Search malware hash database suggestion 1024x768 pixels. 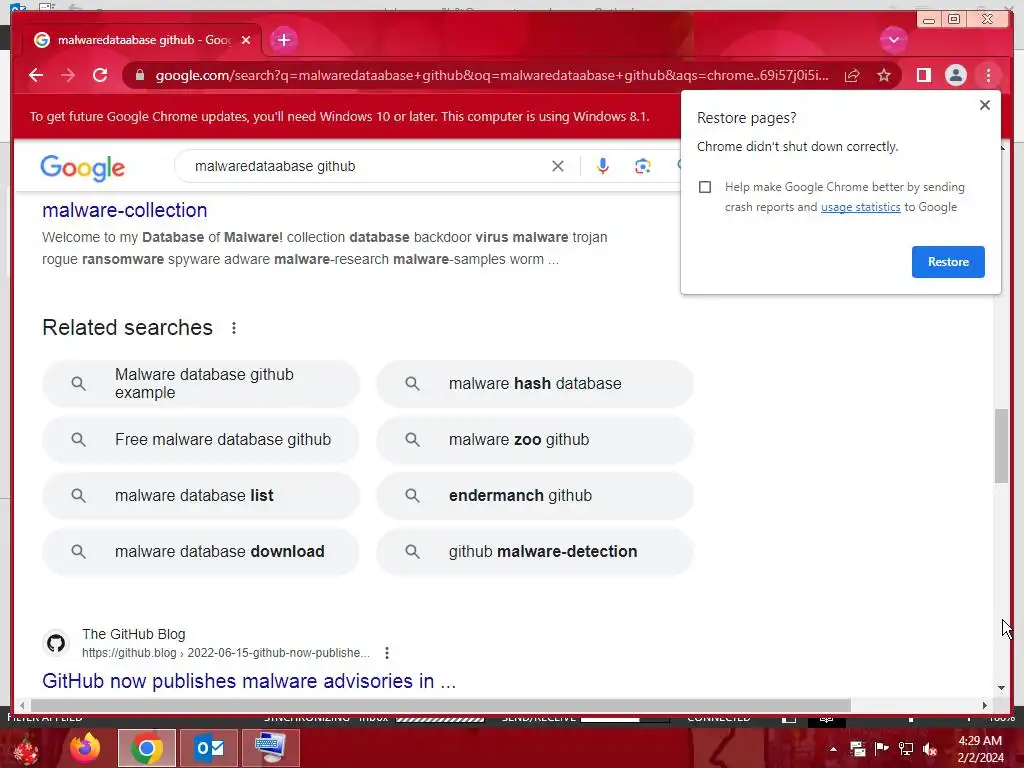click(535, 383)
